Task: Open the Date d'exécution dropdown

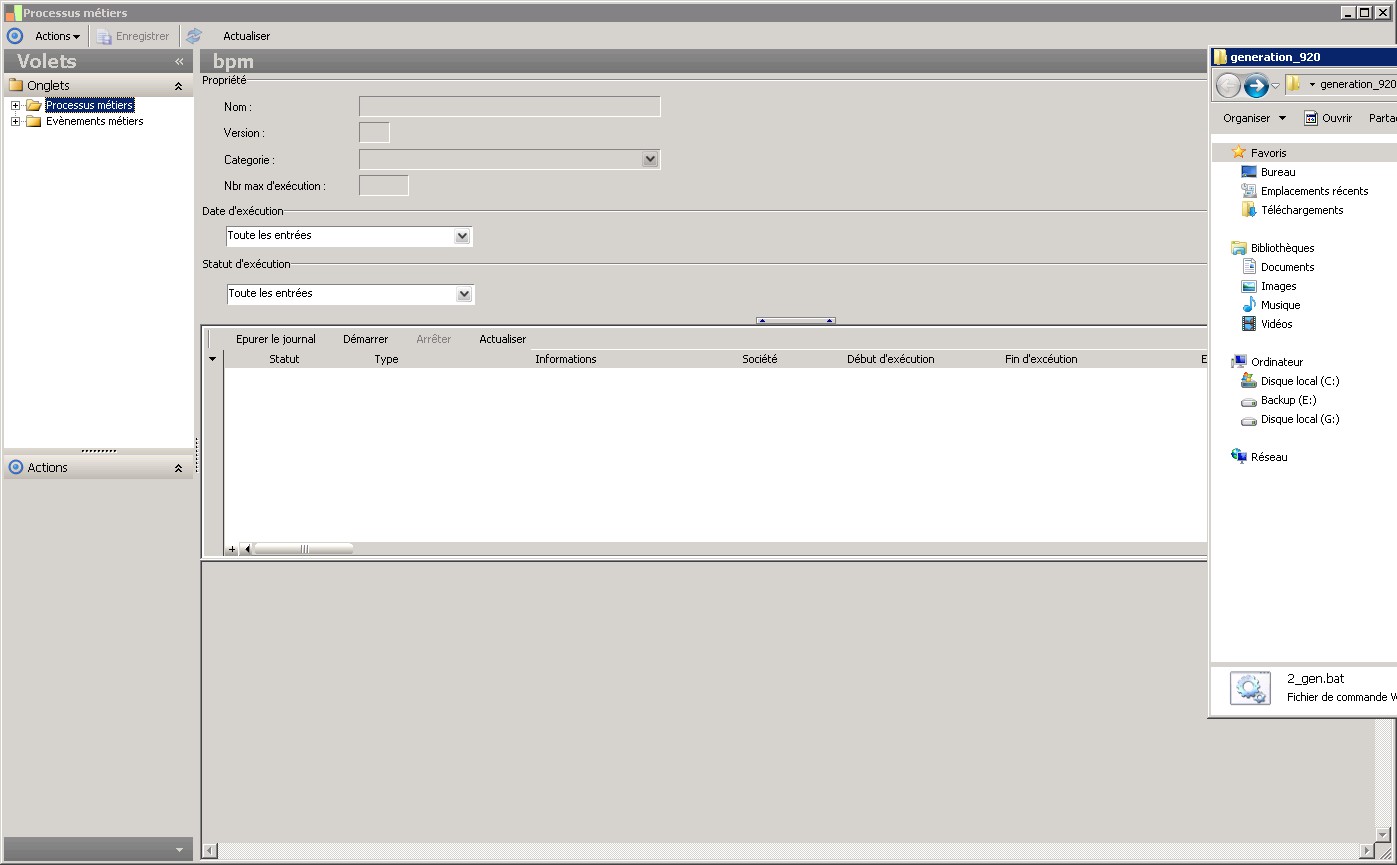Action: point(462,236)
